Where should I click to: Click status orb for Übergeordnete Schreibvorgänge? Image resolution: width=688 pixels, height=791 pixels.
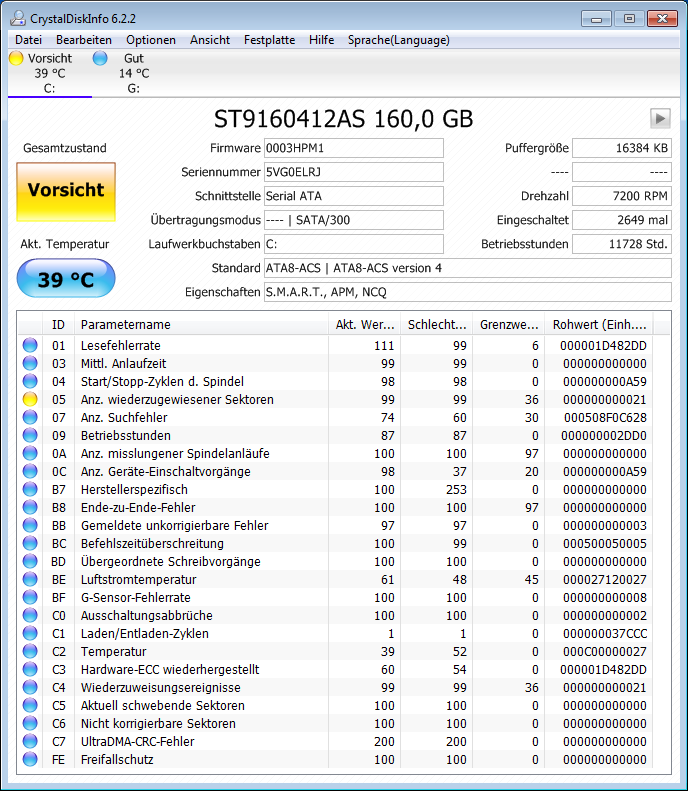[x=30, y=561]
